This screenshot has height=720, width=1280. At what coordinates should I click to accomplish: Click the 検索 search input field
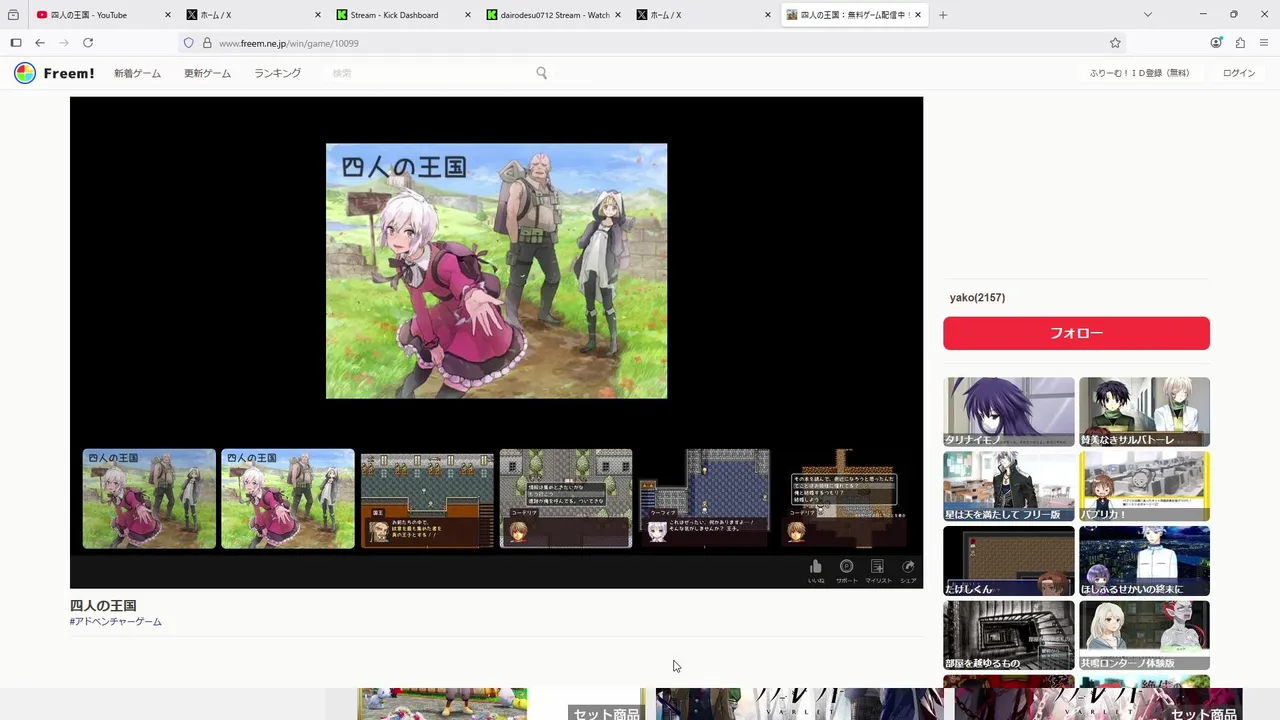click(x=430, y=73)
